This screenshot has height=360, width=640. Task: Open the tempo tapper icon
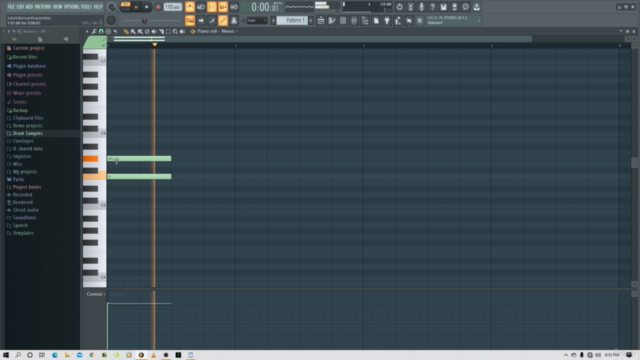pos(398,20)
